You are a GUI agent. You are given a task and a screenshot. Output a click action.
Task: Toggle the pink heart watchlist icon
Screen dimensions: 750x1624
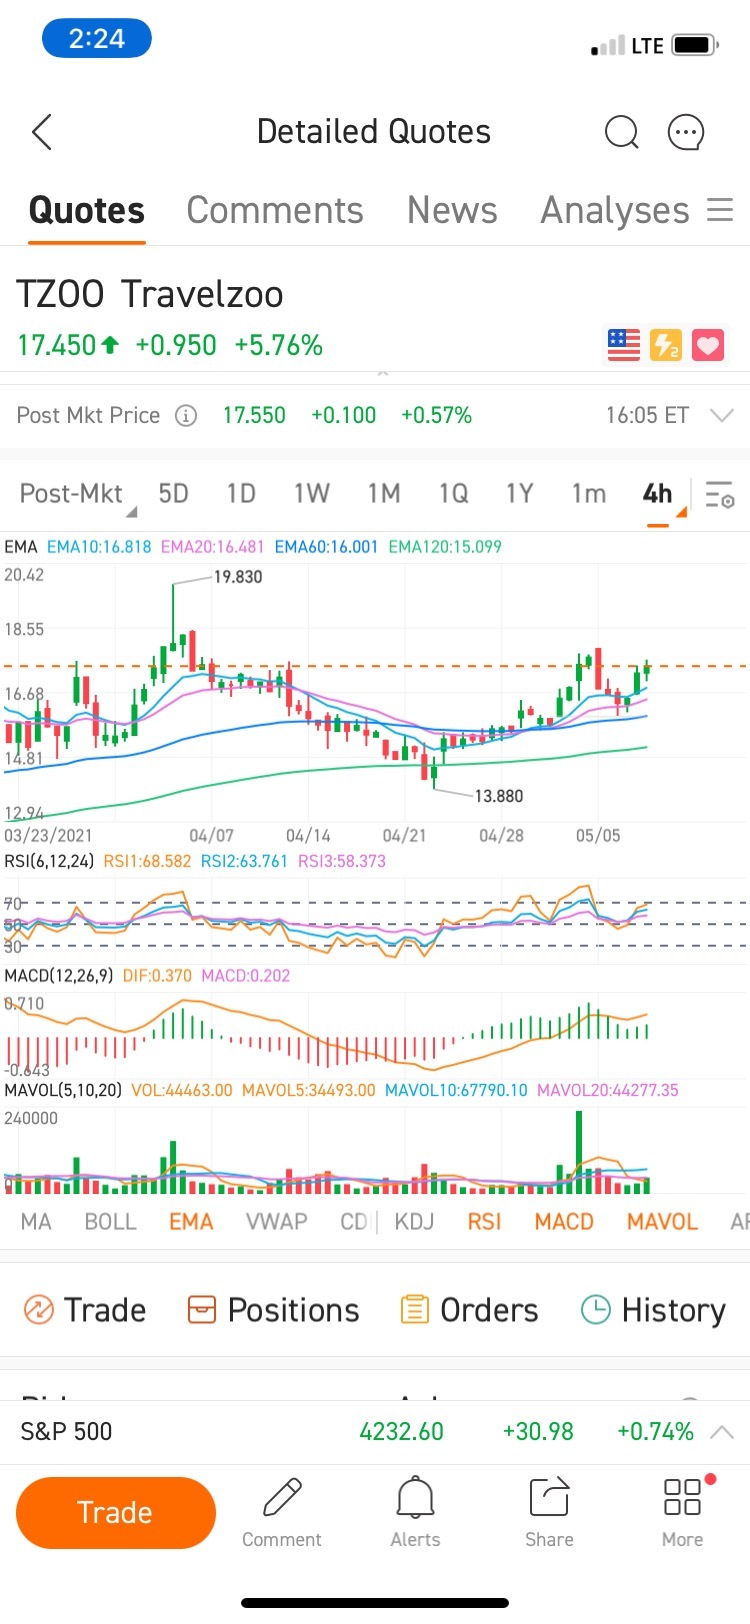(x=708, y=345)
